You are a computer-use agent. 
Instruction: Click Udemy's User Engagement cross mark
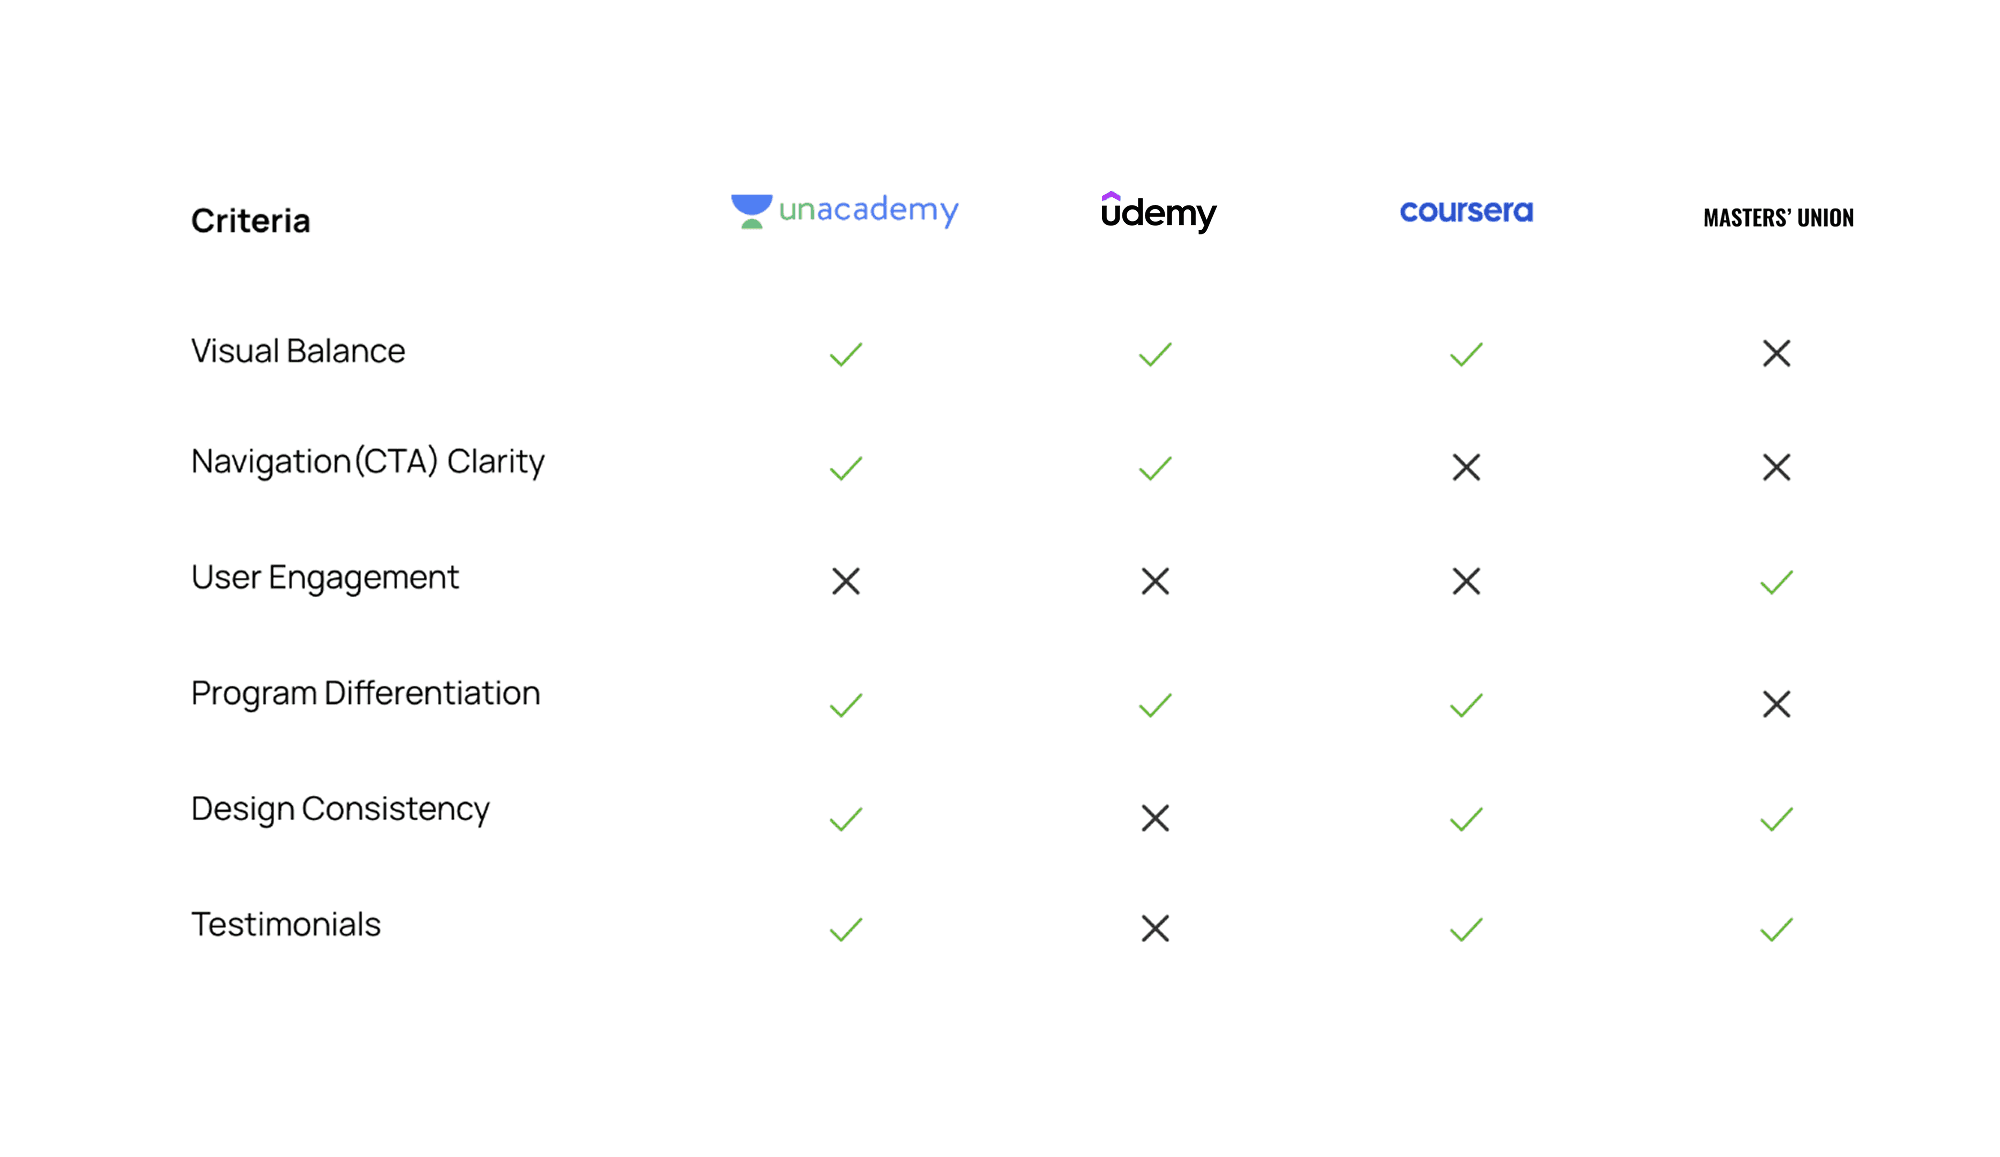pyautogui.click(x=1155, y=581)
